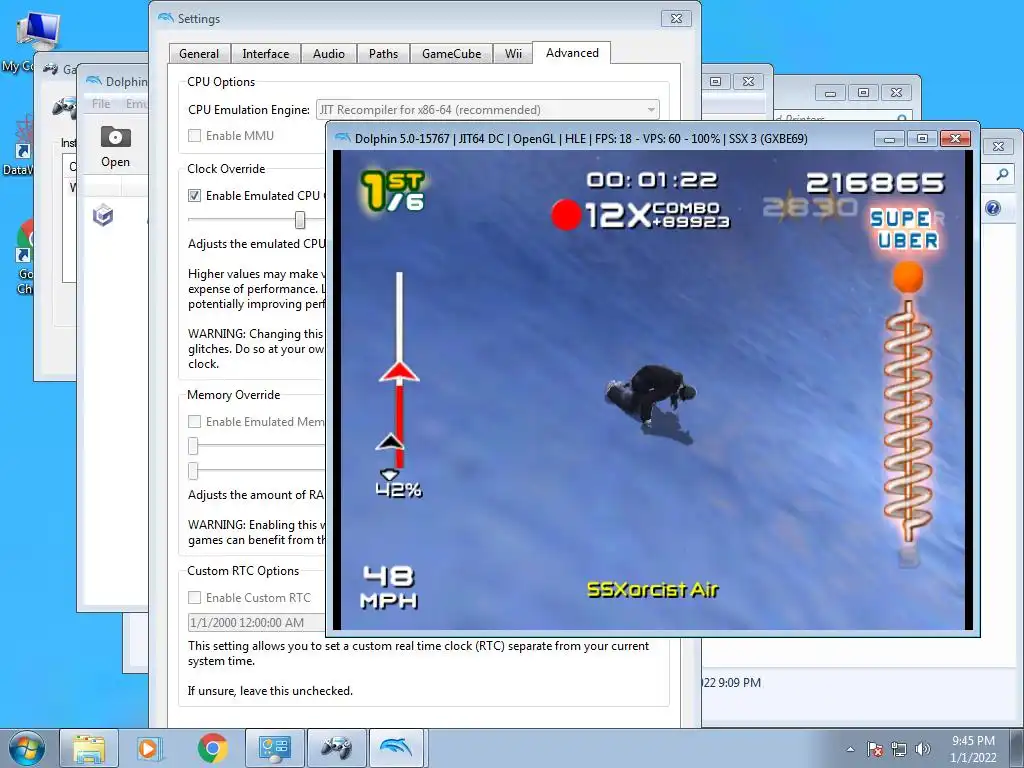The image size is (1024, 768).
Task: Enable Custom RTC checkbox
Action: coord(195,598)
